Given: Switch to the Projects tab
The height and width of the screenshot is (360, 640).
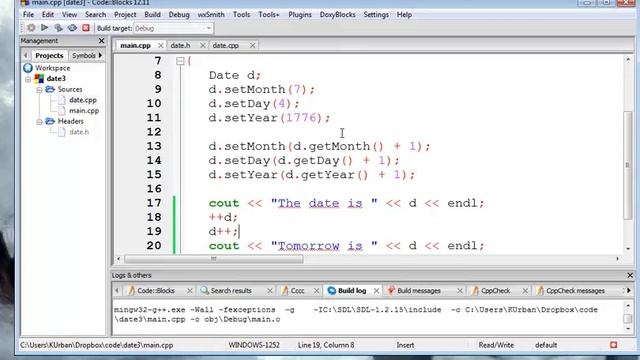Looking at the screenshot, I should click(x=49, y=56).
